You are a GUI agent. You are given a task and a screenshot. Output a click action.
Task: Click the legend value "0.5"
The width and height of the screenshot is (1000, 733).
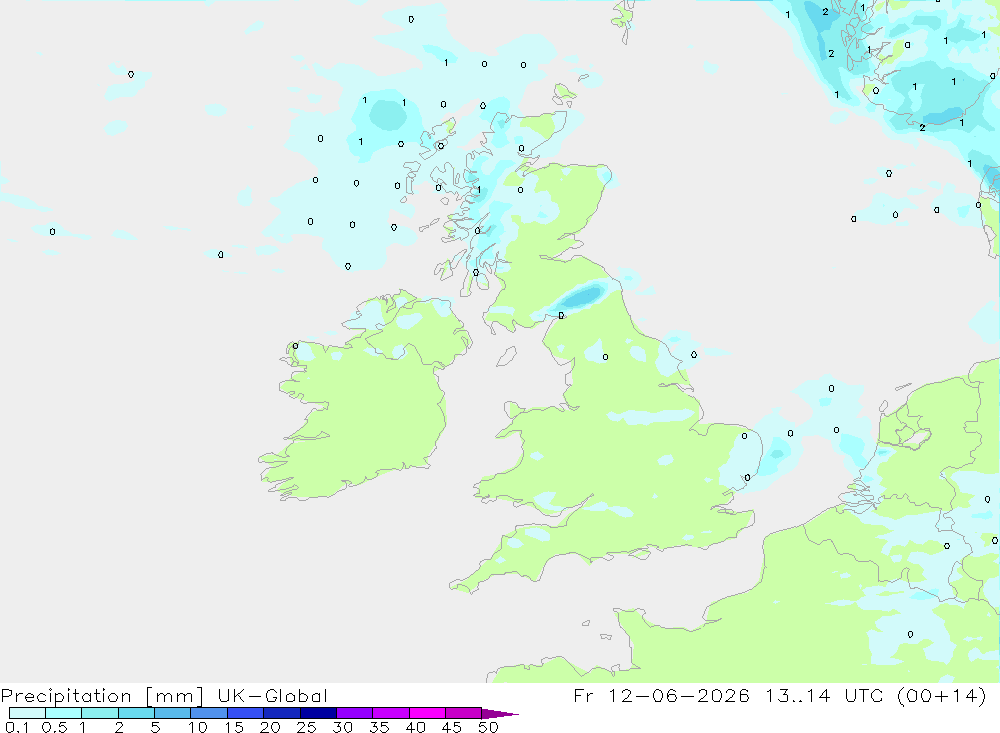pyautogui.click(x=54, y=727)
